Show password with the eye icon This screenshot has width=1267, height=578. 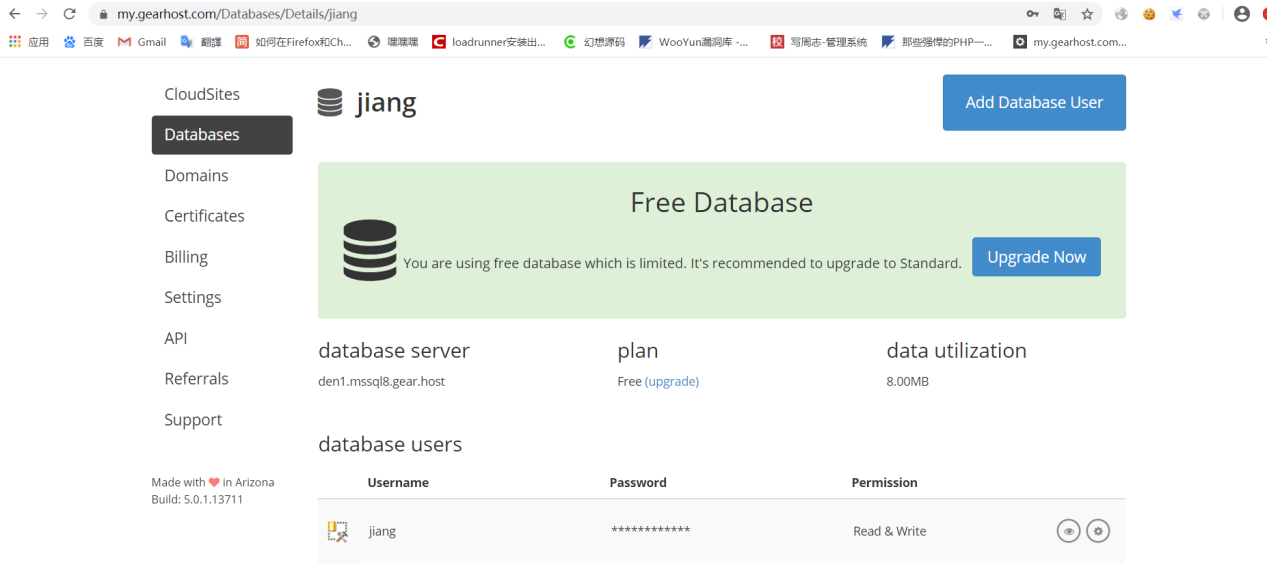pyautogui.click(x=1068, y=531)
